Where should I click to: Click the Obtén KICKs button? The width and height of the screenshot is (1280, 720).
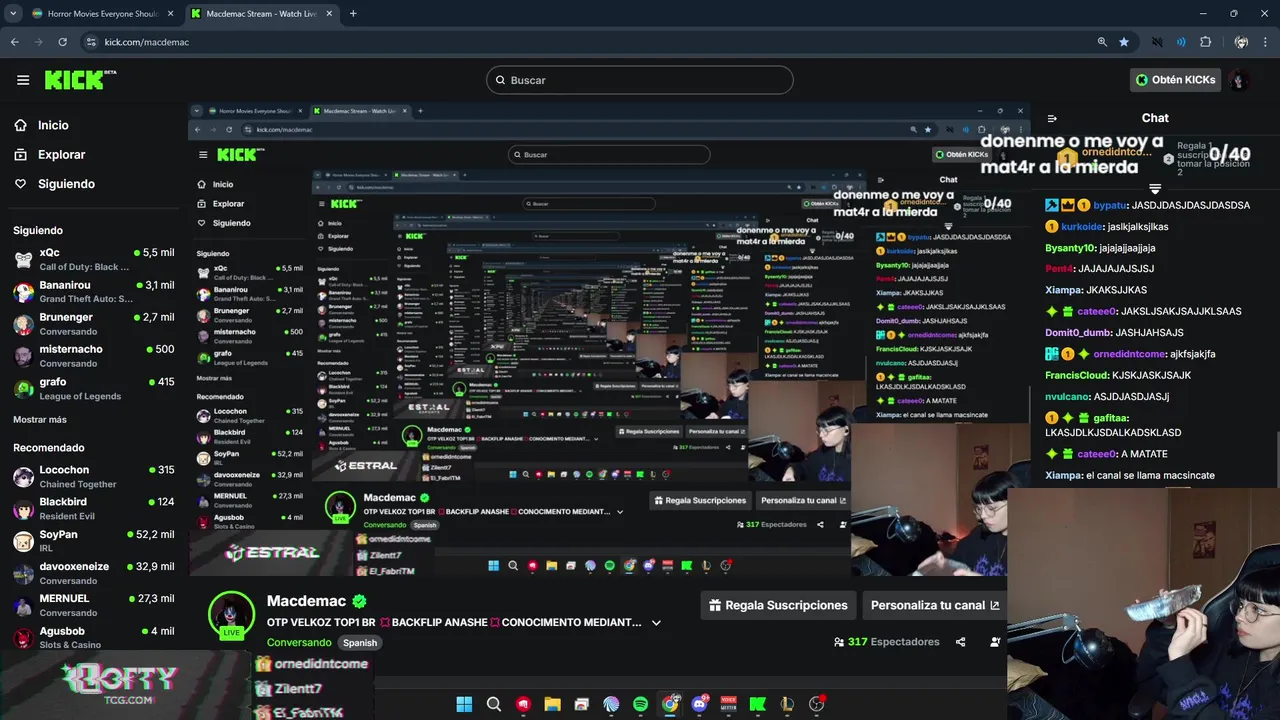[x=1175, y=80]
